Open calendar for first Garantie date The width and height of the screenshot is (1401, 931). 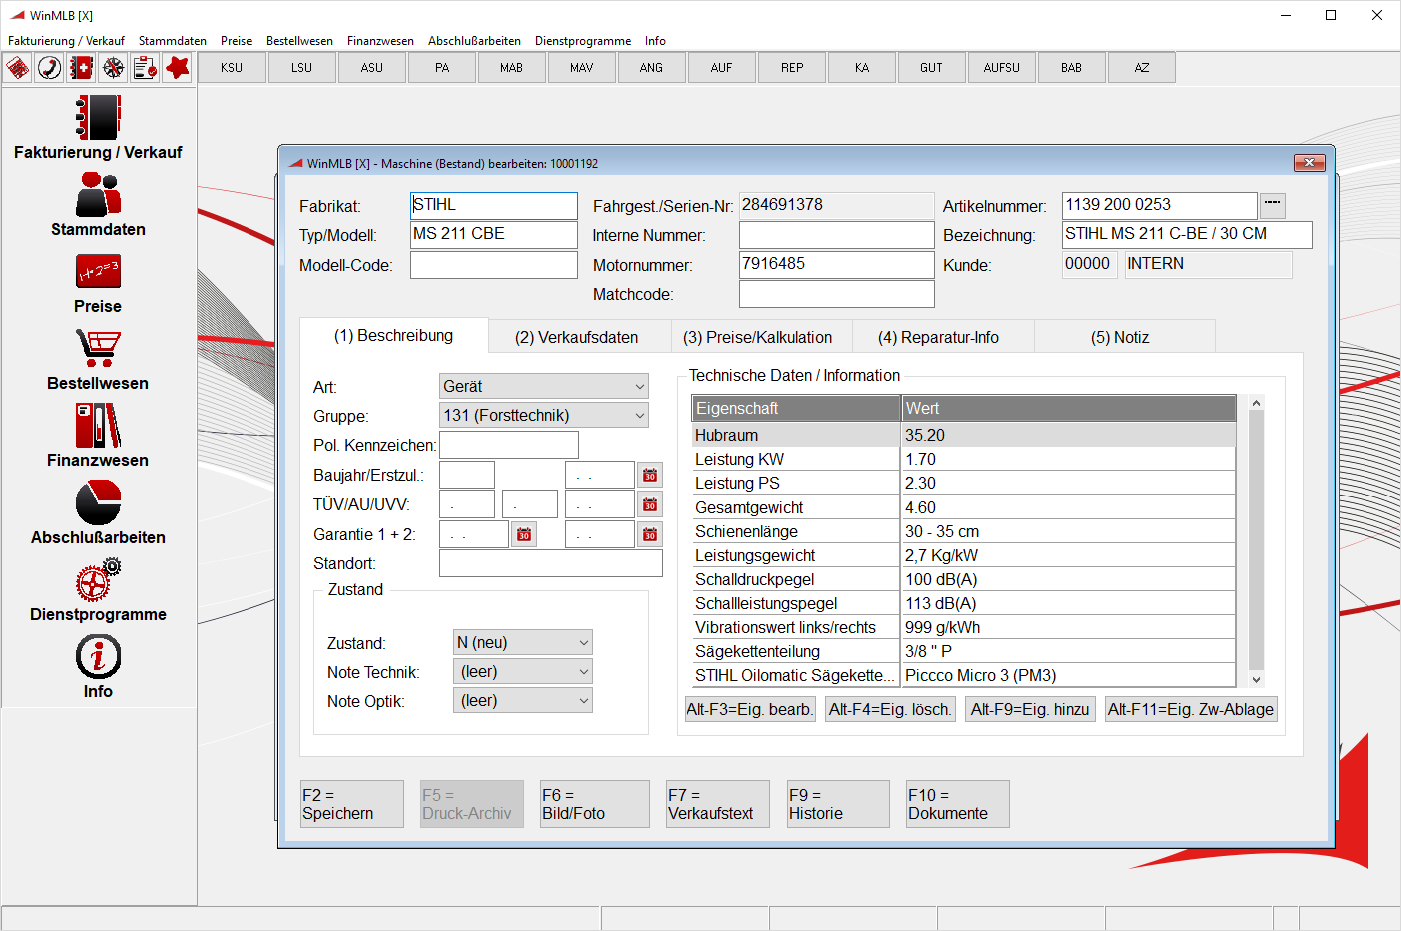(x=524, y=534)
